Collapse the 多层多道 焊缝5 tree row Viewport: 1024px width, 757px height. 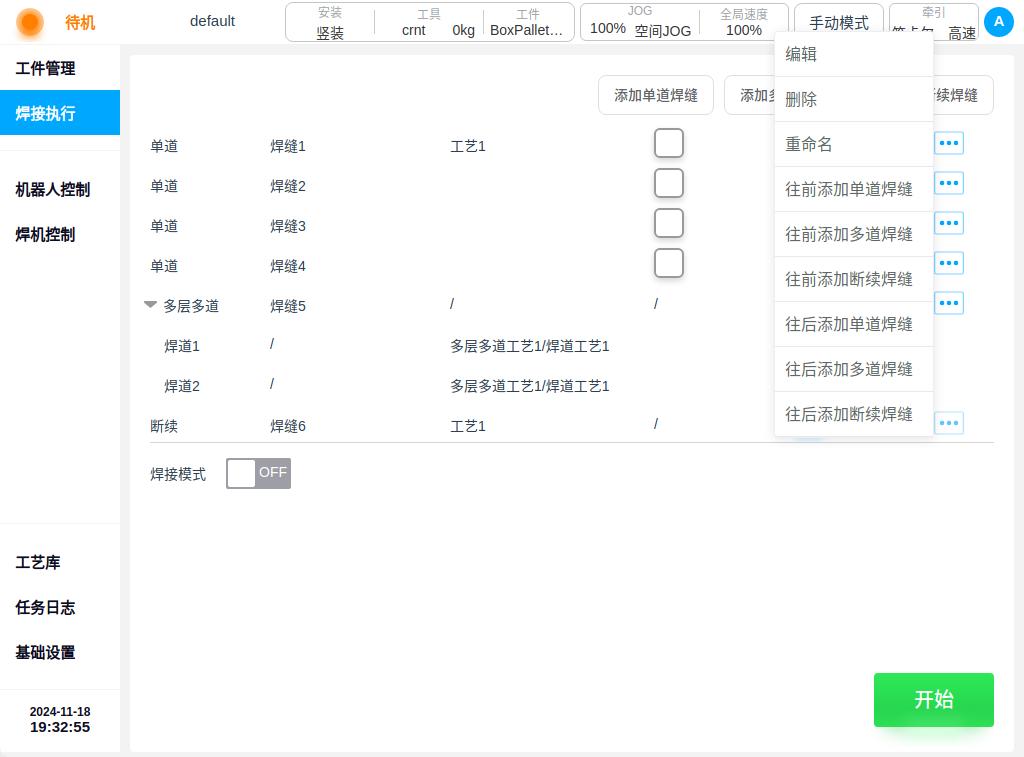coord(150,304)
